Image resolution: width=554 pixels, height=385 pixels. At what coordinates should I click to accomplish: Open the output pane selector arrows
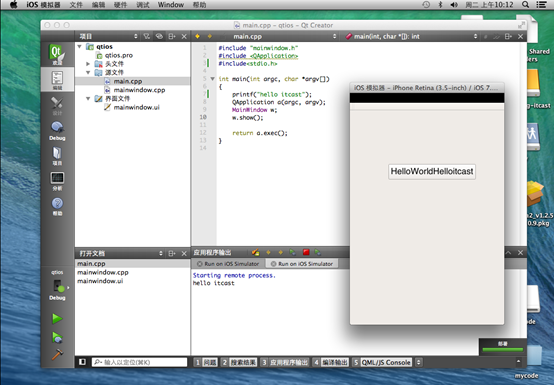click(419, 362)
